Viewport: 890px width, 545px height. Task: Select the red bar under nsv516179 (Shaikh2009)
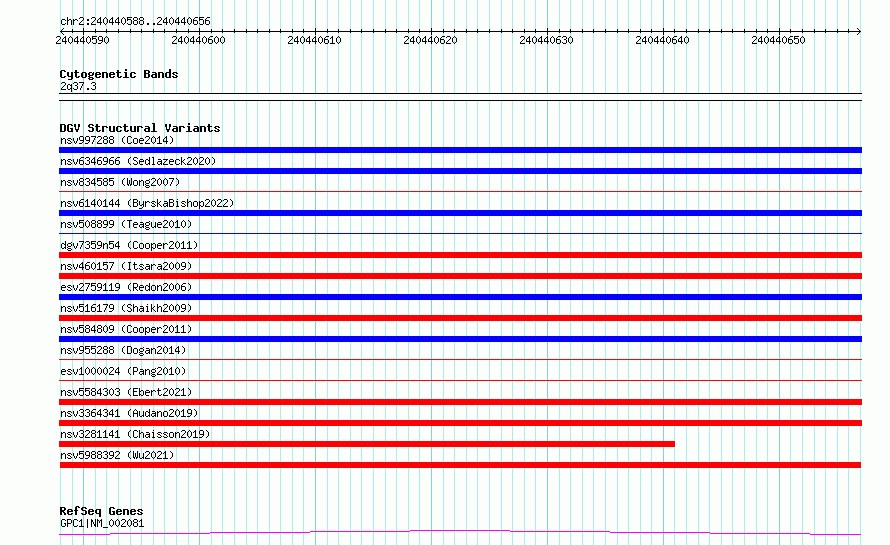[x=460, y=318]
